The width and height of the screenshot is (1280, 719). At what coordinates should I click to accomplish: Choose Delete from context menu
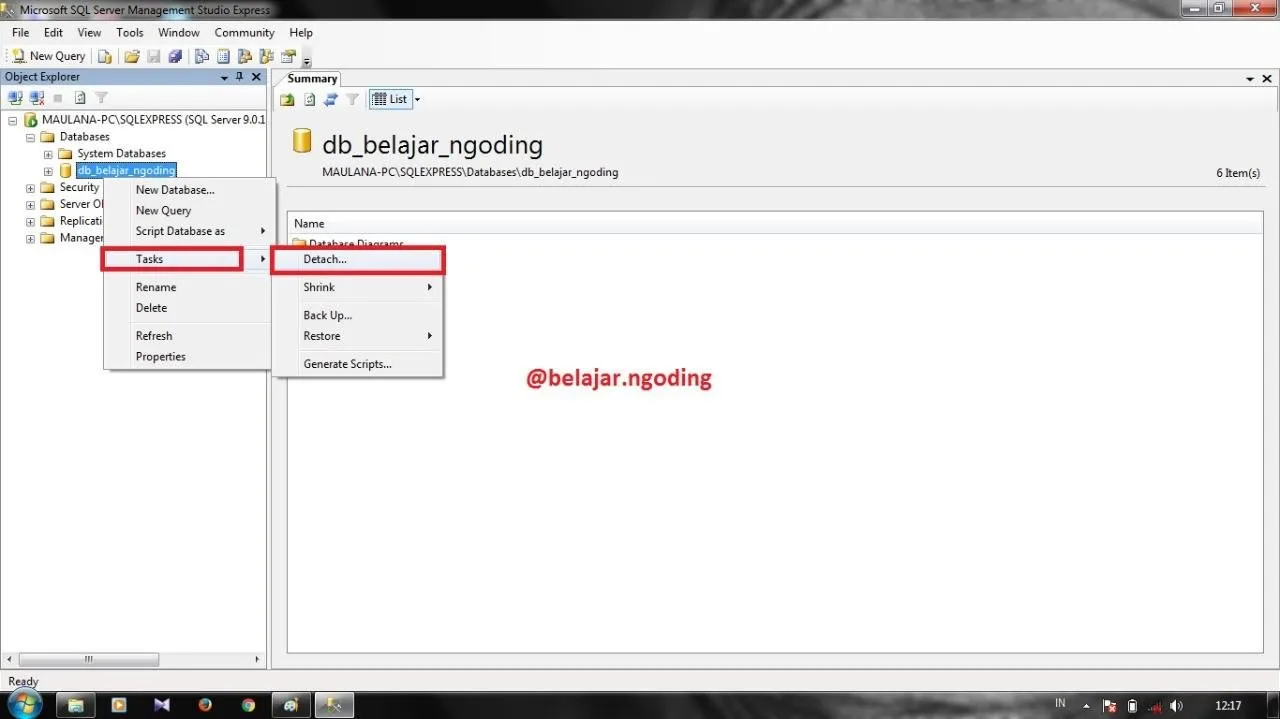pos(187,308)
